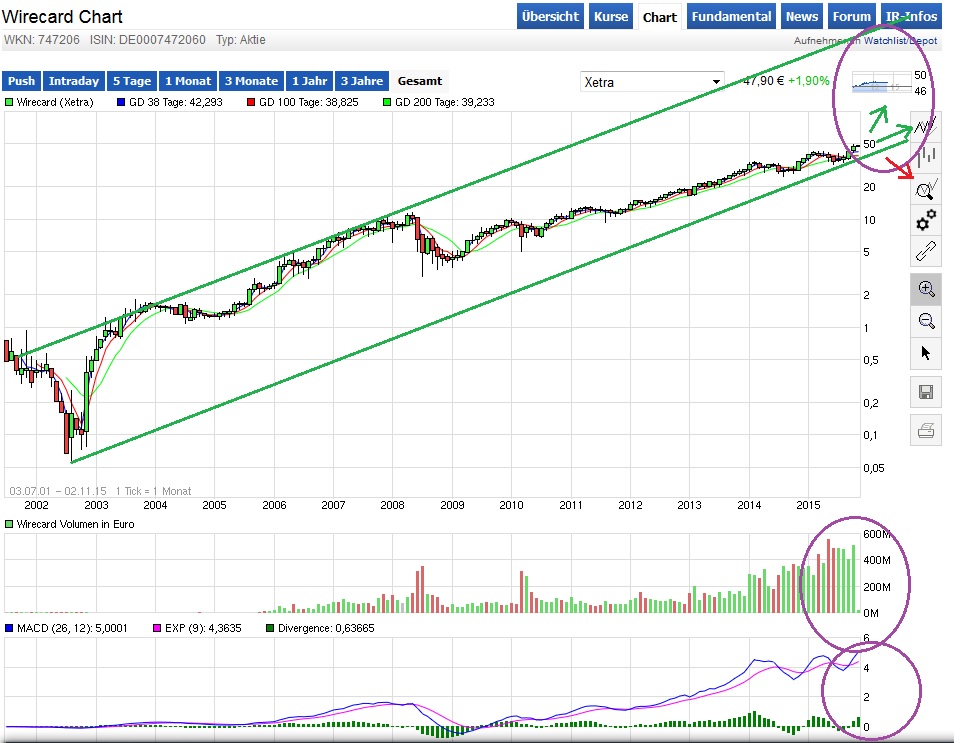Click the EXP (9) magenta swatch
Viewport: 960px width, 743px height.
[157, 629]
